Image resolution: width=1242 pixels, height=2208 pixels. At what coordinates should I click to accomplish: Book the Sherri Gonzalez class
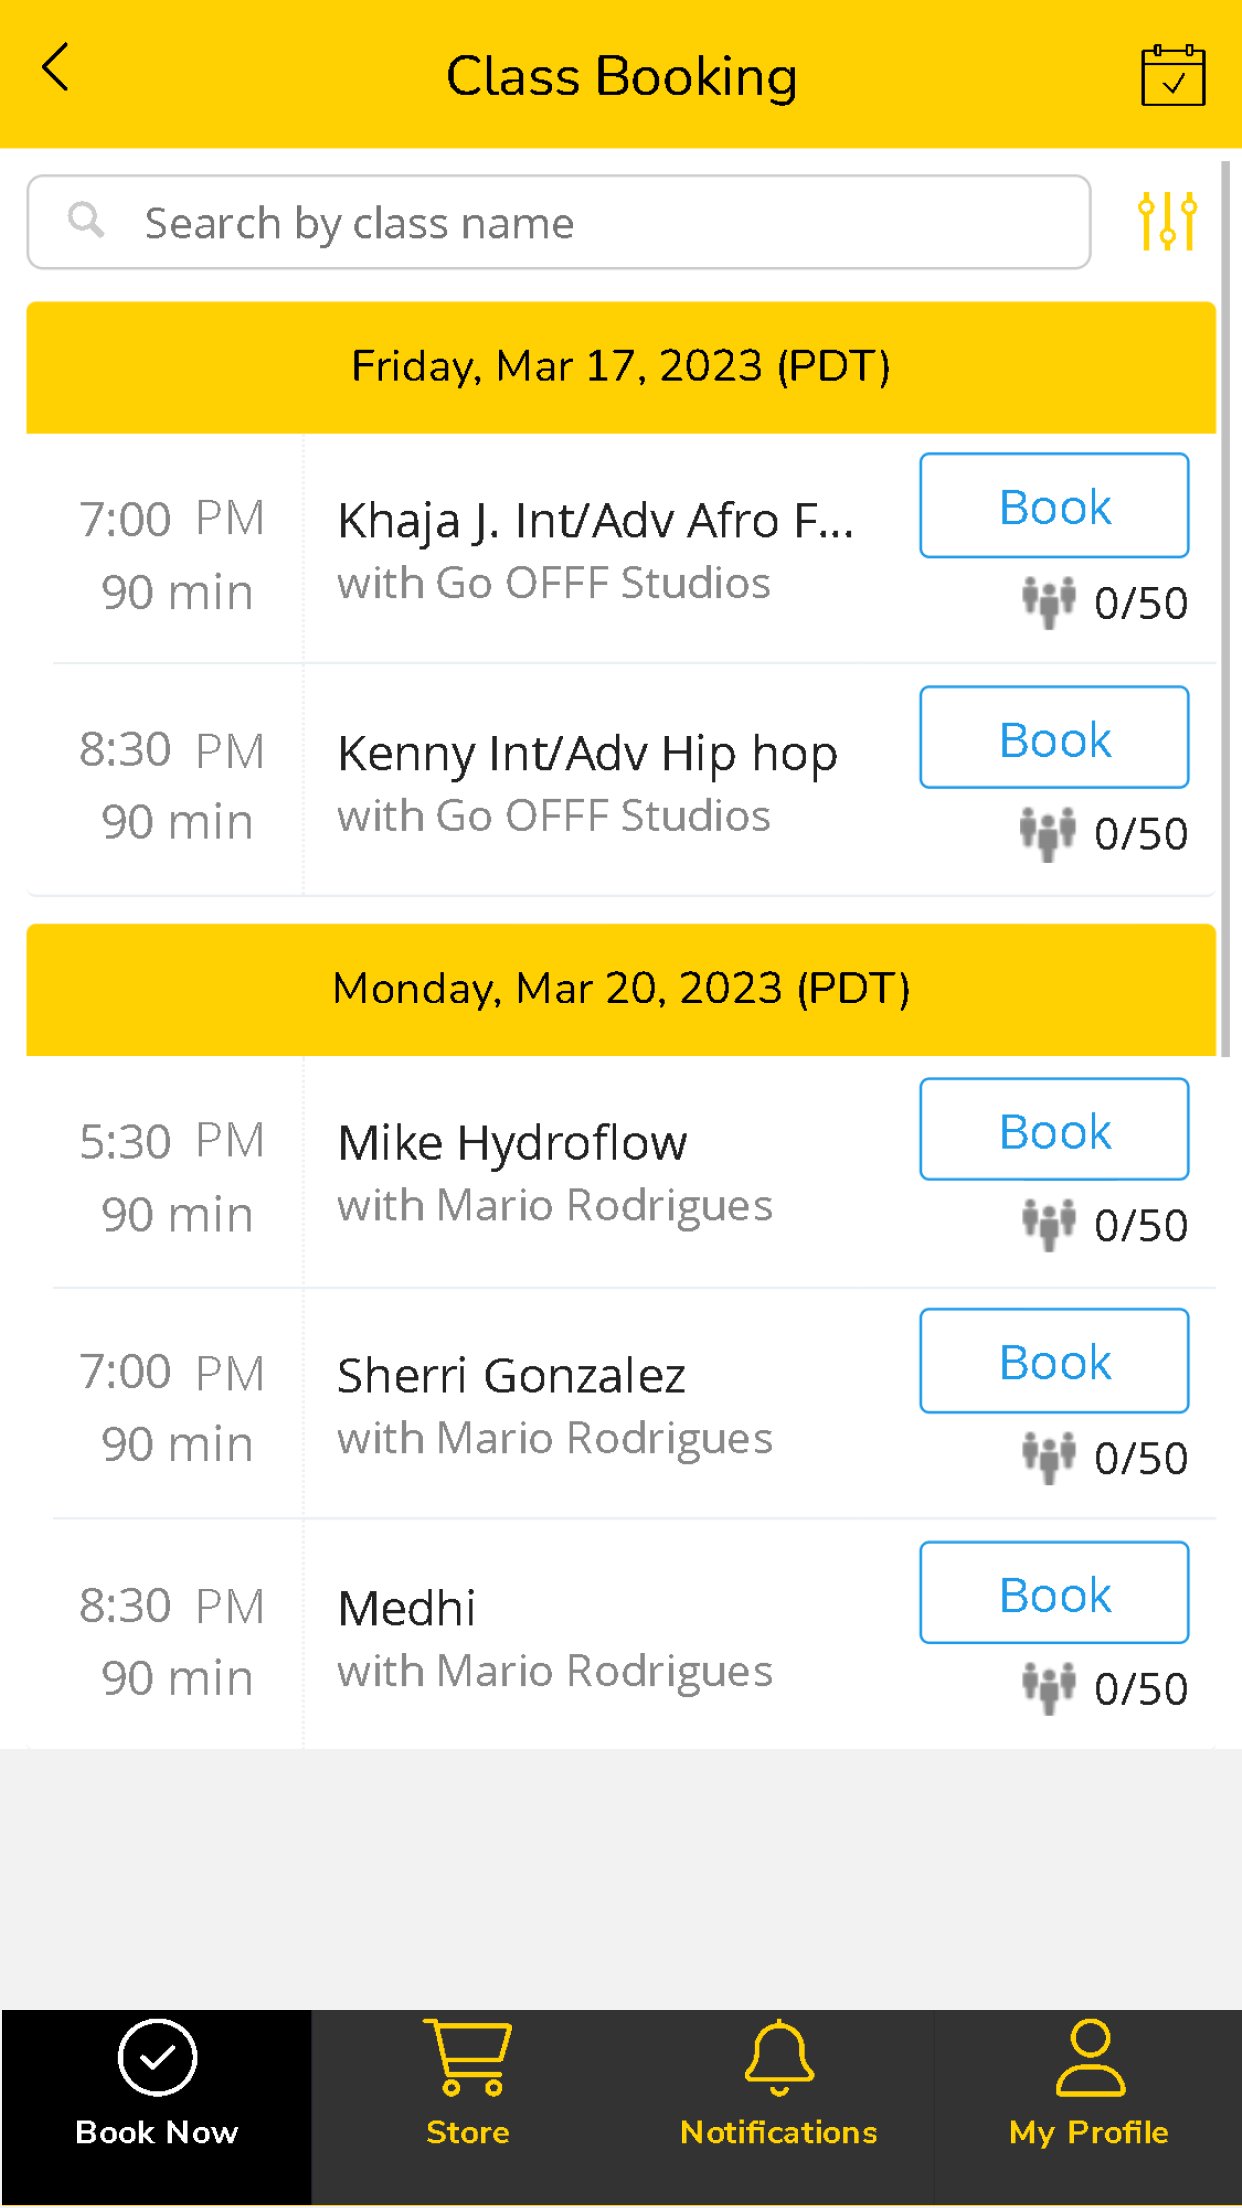(1054, 1361)
